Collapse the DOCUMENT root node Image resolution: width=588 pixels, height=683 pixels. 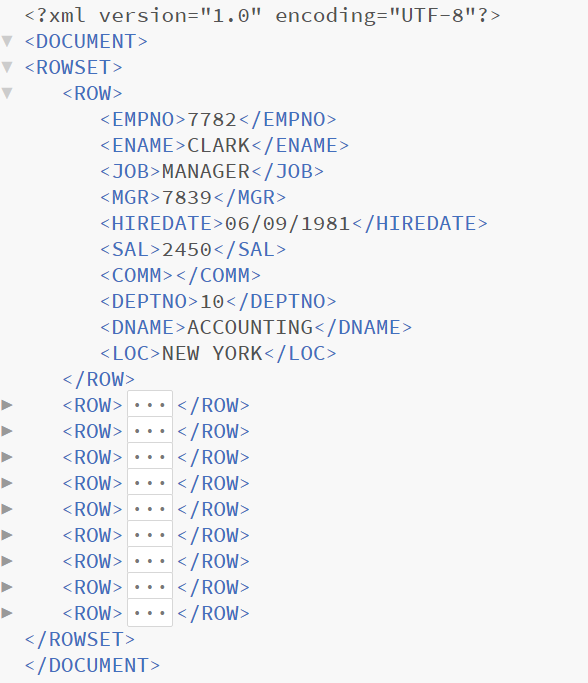[7, 41]
